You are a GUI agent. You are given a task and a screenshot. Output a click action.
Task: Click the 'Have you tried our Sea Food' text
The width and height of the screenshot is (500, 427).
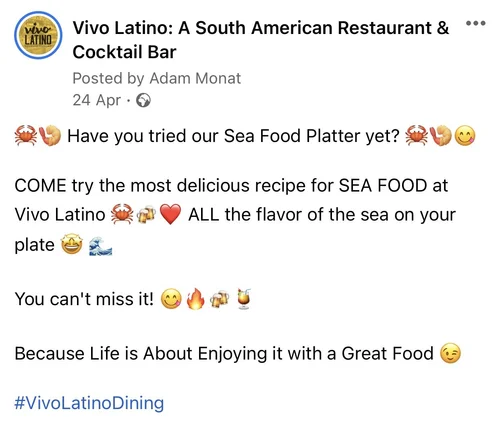pyautogui.click(x=185, y=136)
